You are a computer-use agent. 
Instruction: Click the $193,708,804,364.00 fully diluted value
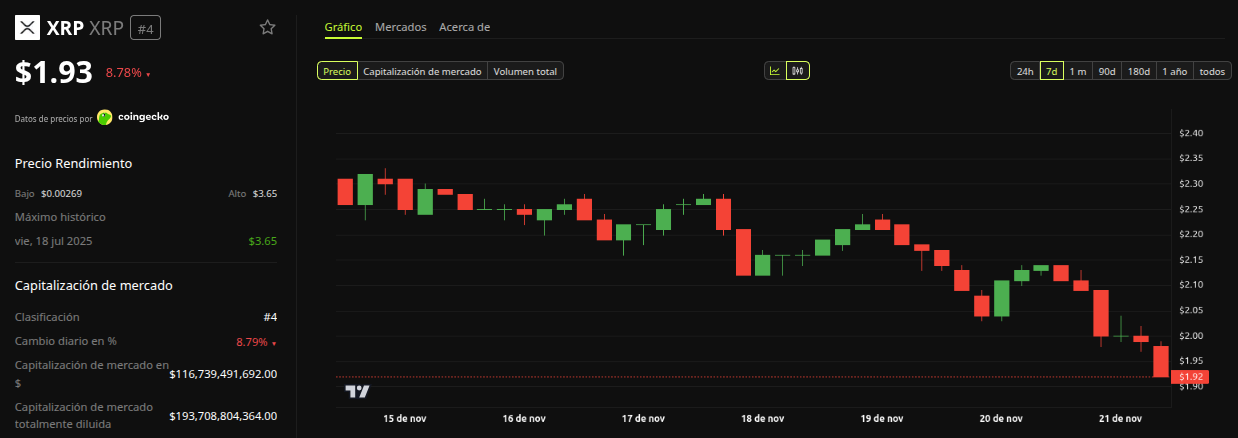223,416
